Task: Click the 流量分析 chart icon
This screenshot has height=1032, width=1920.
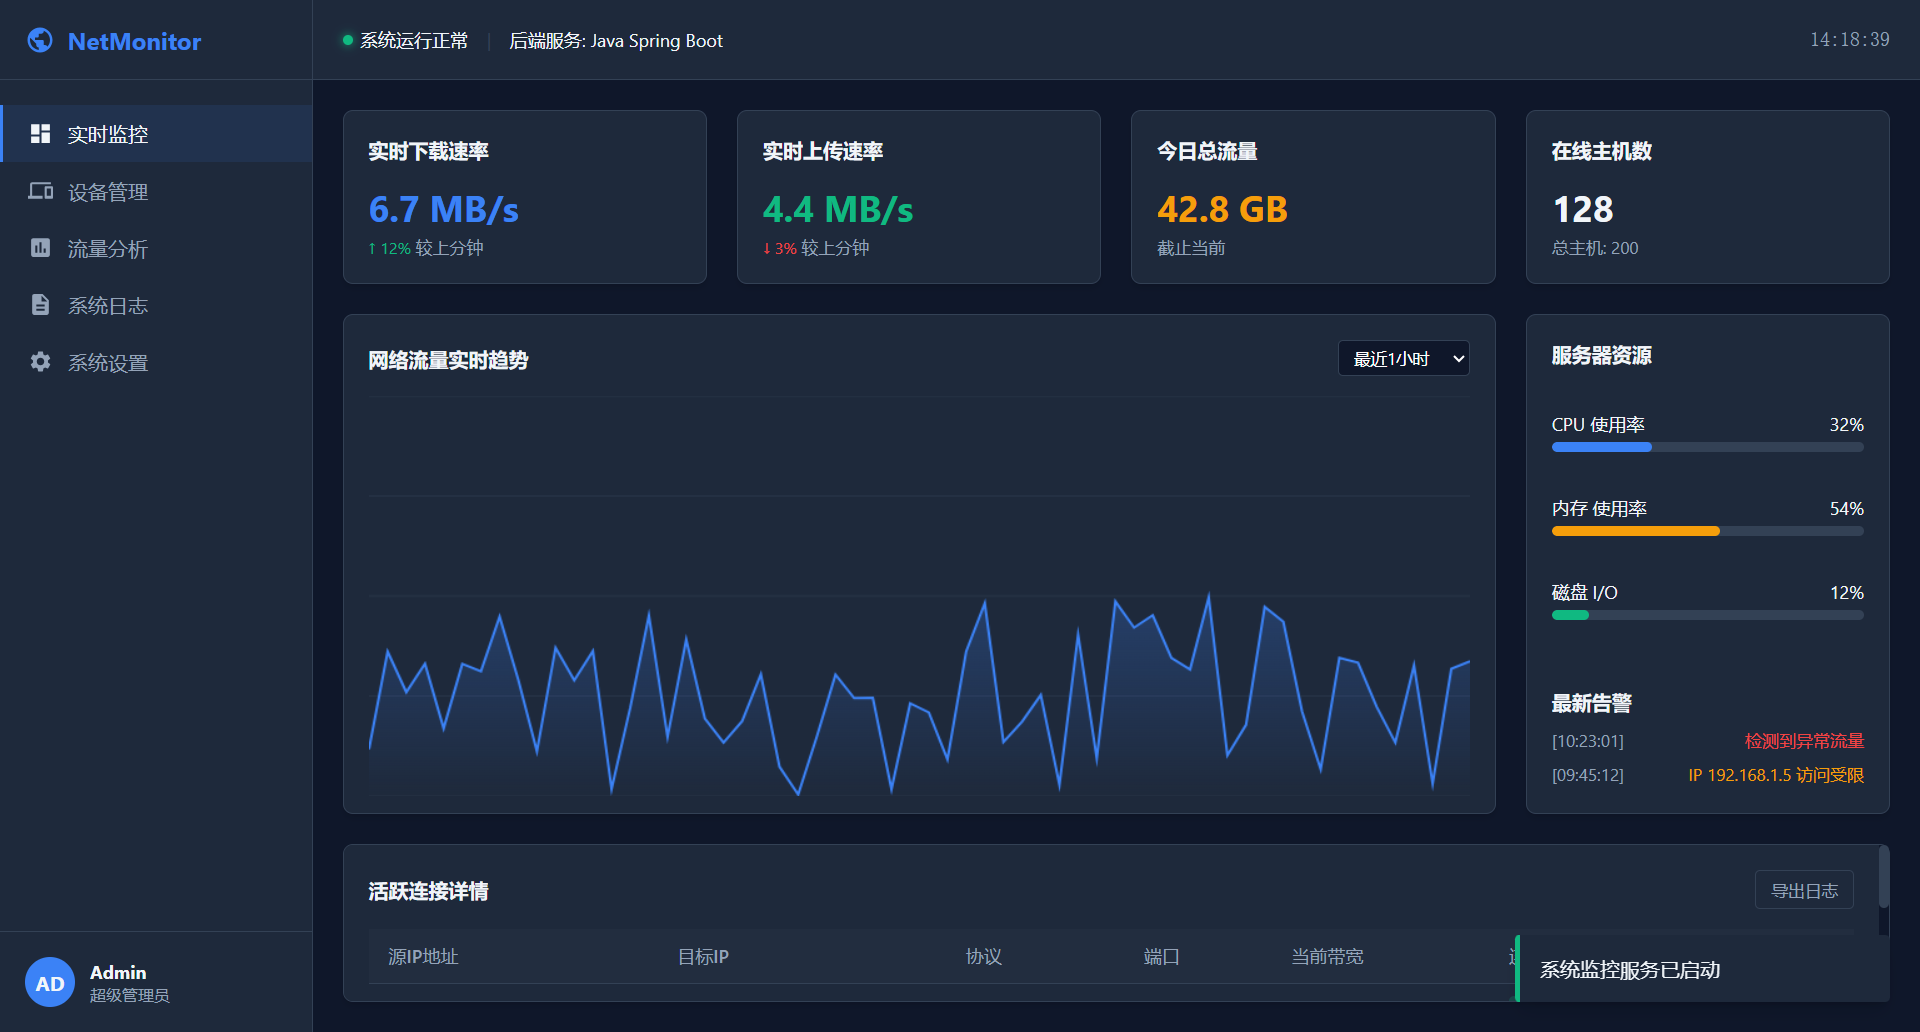Action: [x=40, y=248]
